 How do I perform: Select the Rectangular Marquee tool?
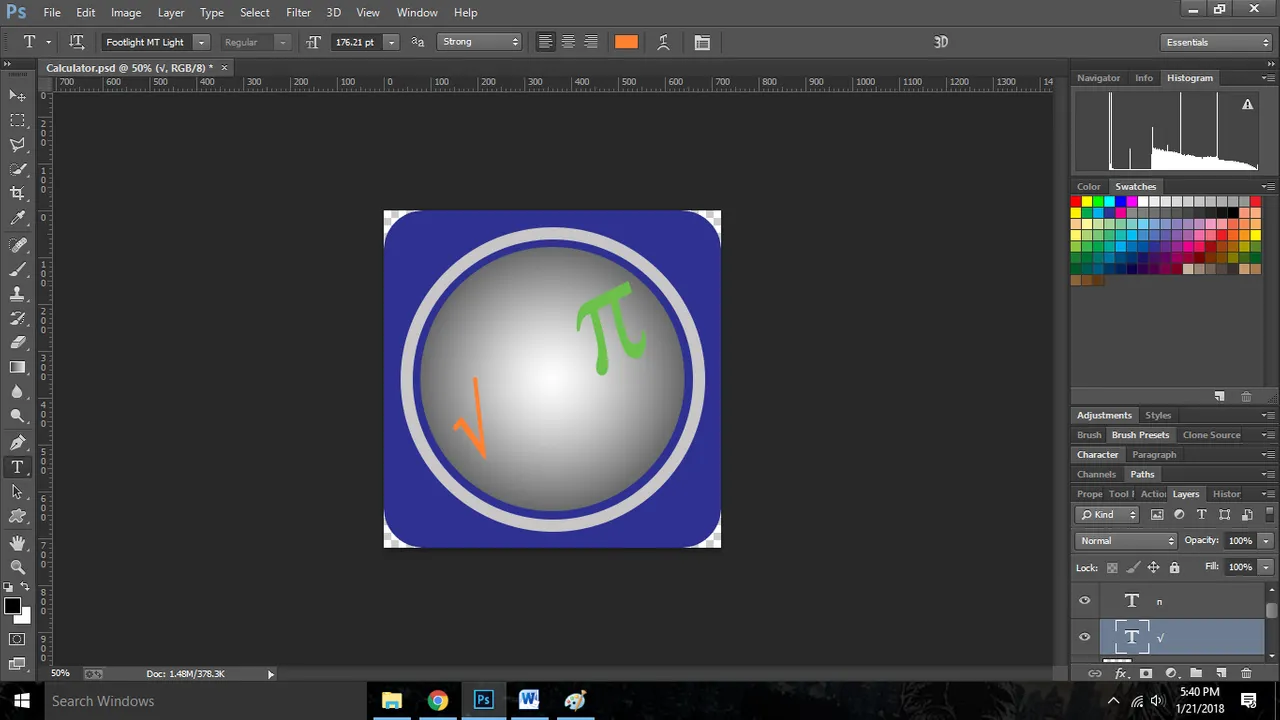[x=17, y=120]
